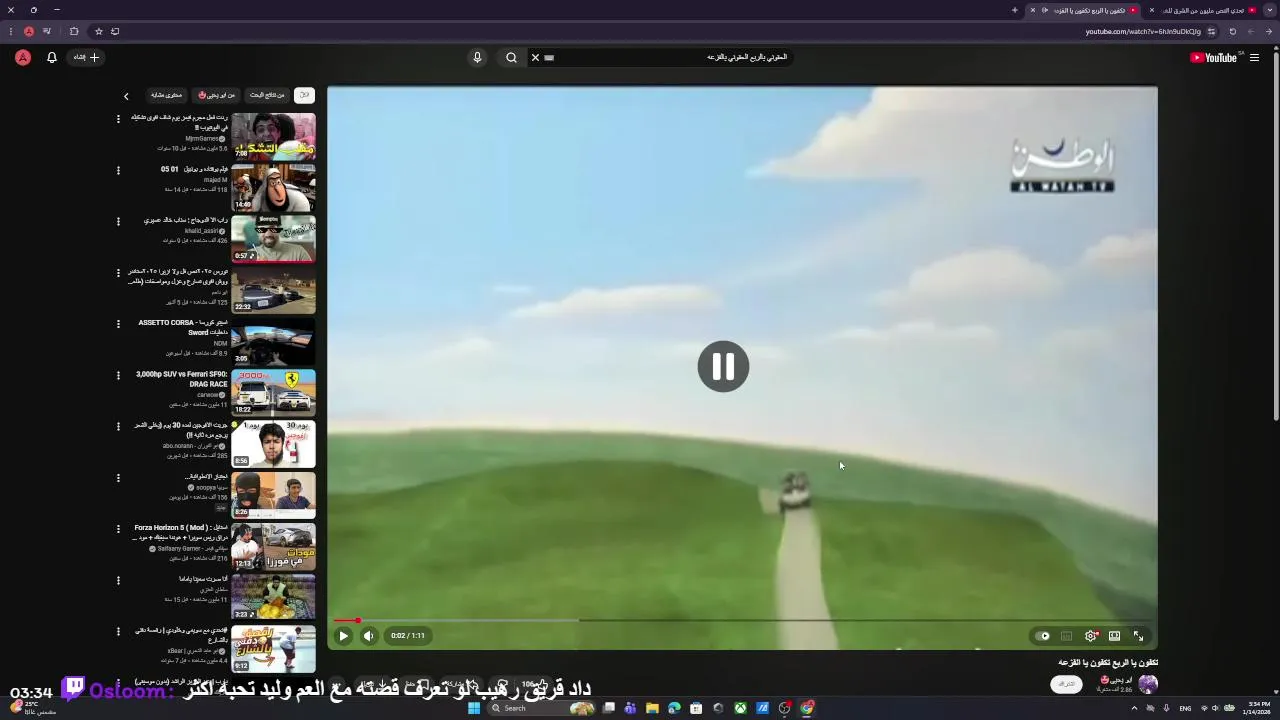Reload the page with the browser refresh button
The height and width of the screenshot is (720, 1280).
tap(1232, 31)
